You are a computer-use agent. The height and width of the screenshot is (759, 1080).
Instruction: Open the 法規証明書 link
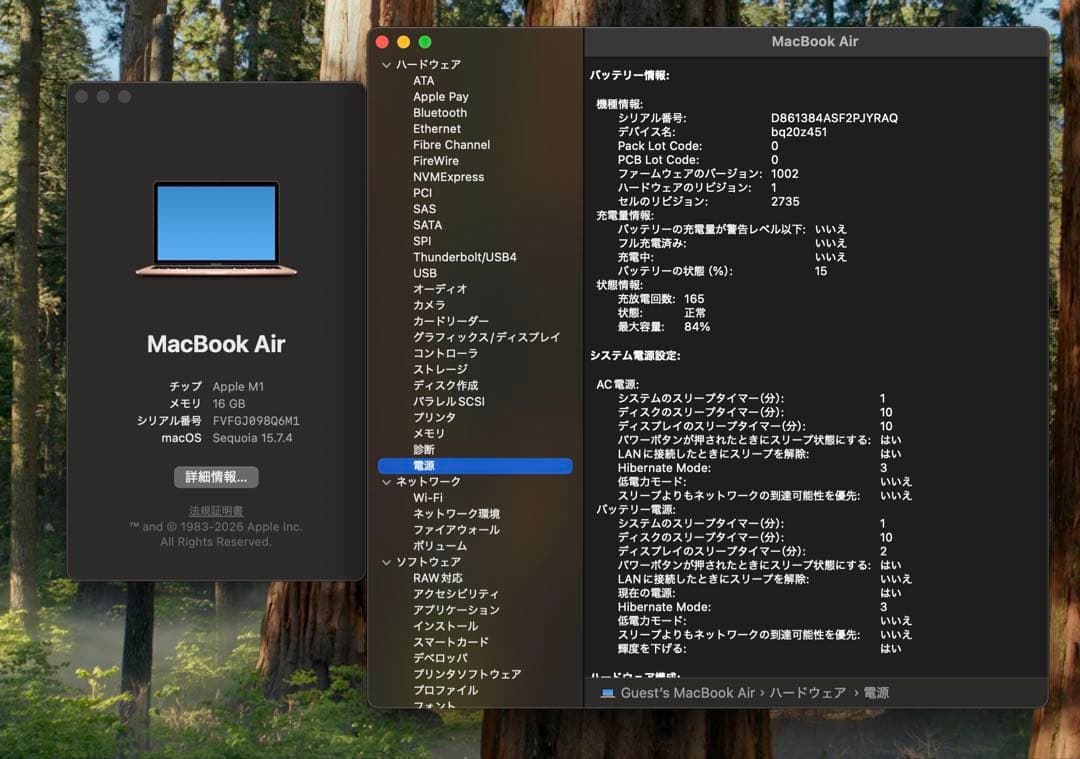216,510
